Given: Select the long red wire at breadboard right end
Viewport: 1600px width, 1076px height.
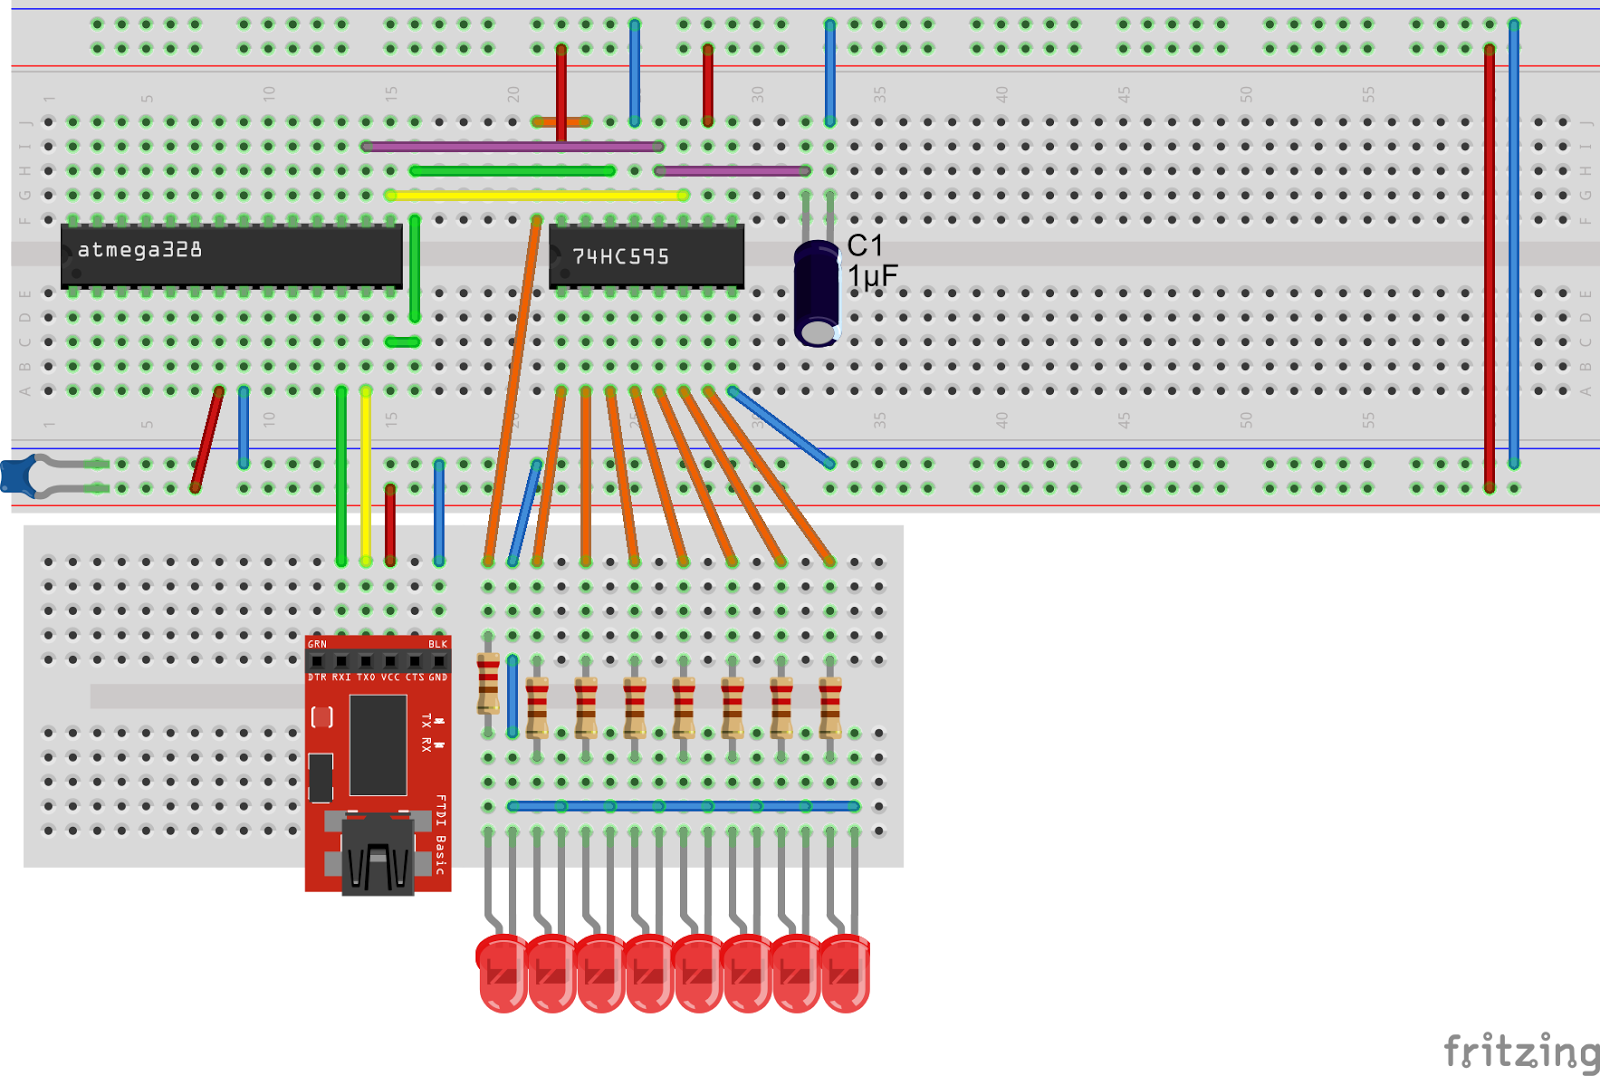Looking at the screenshot, I should click(x=1490, y=268).
